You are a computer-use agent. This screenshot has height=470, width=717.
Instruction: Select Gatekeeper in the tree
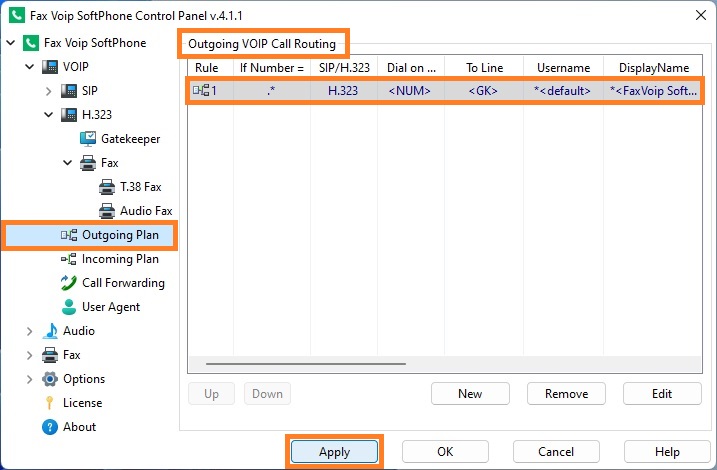131,139
